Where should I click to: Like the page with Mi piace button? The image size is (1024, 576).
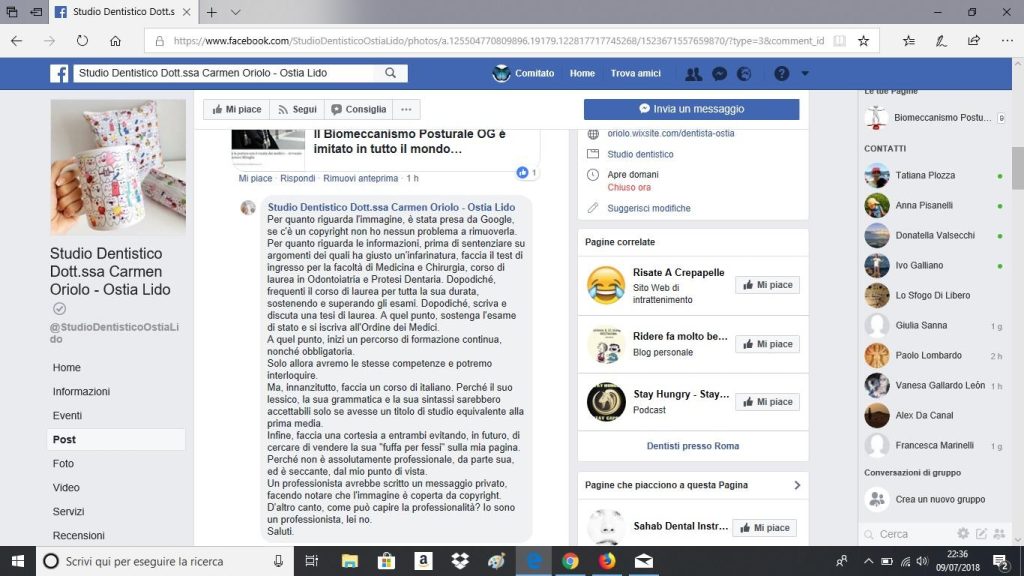[236, 109]
